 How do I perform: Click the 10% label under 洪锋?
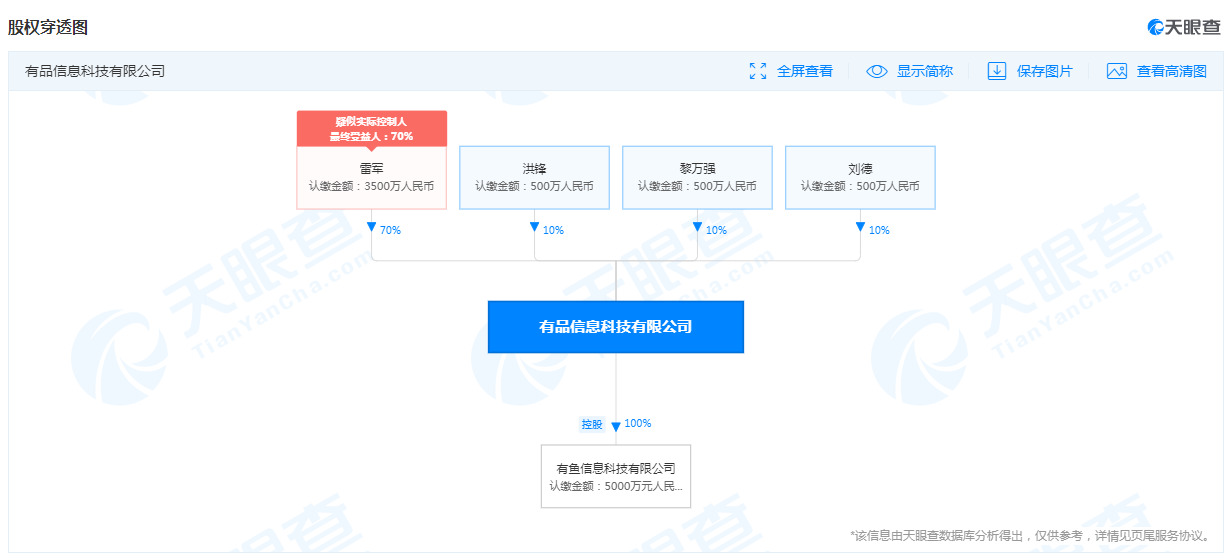[553, 230]
